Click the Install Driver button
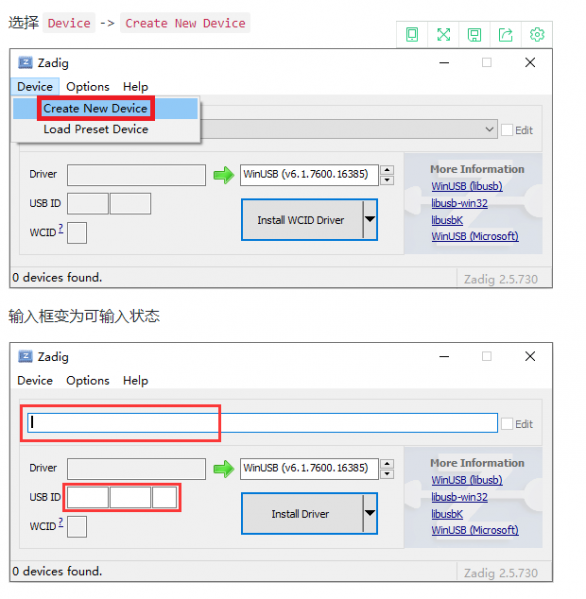The height and width of the screenshot is (599, 586). point(301,513)
